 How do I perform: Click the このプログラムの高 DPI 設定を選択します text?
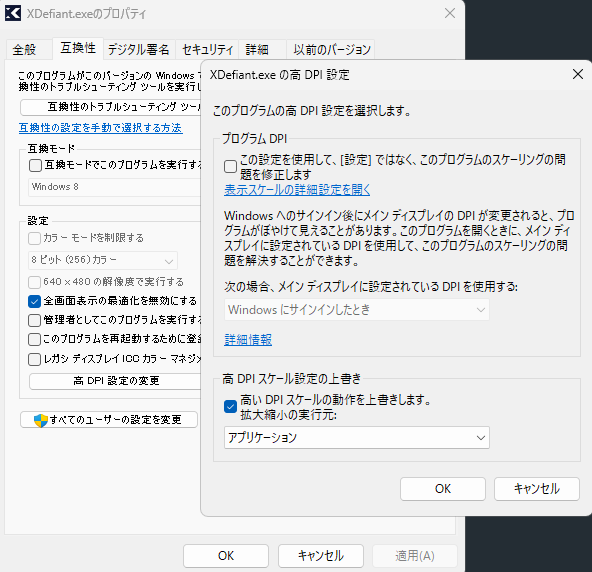coord(312,111)
